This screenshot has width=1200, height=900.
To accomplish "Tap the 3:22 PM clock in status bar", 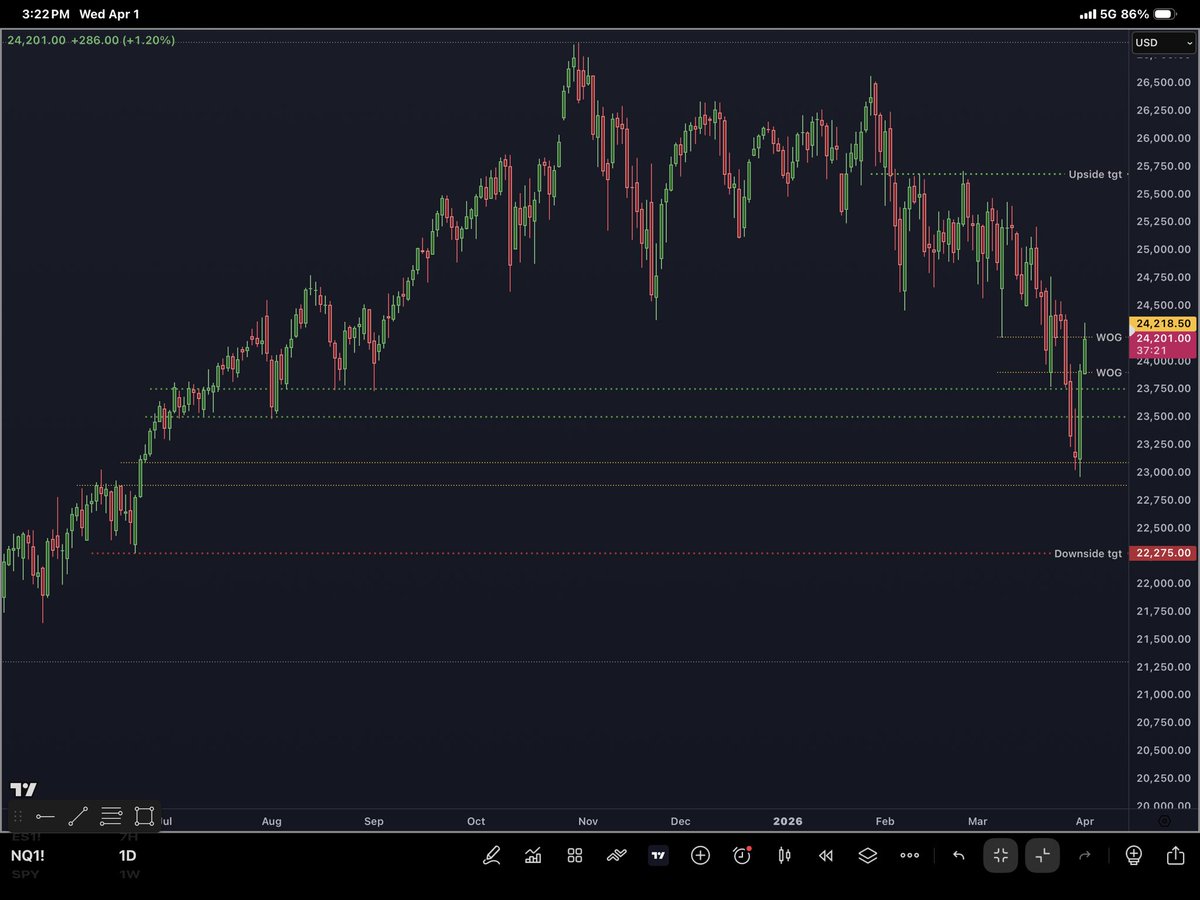I will tap(46, 14).
